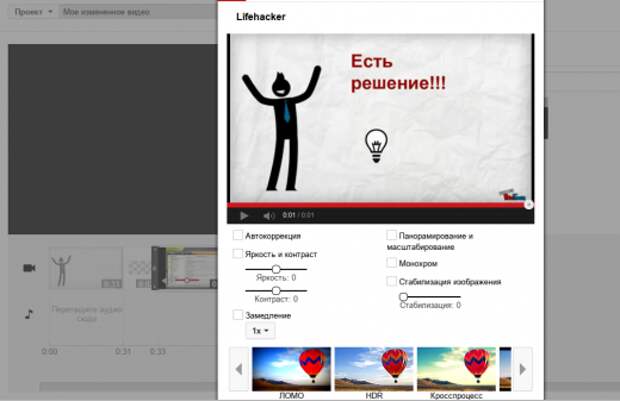
Task: Toggle the Яркость и контраст checkbox
Action: (x=238, y=253)
